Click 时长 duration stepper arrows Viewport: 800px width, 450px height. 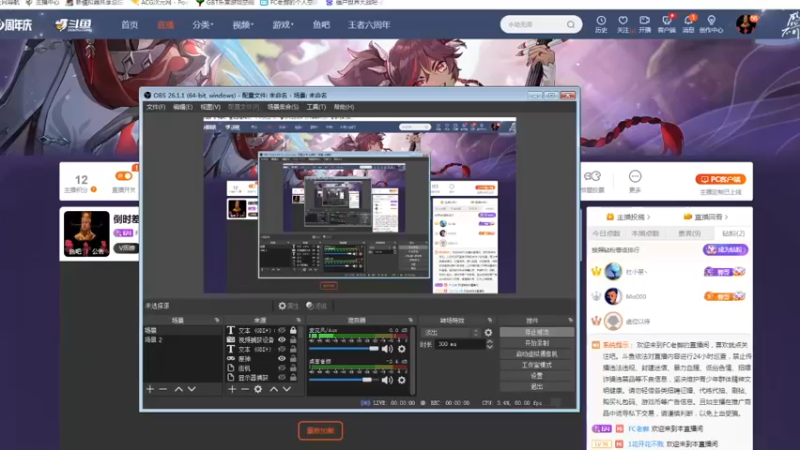click(490, 345)
